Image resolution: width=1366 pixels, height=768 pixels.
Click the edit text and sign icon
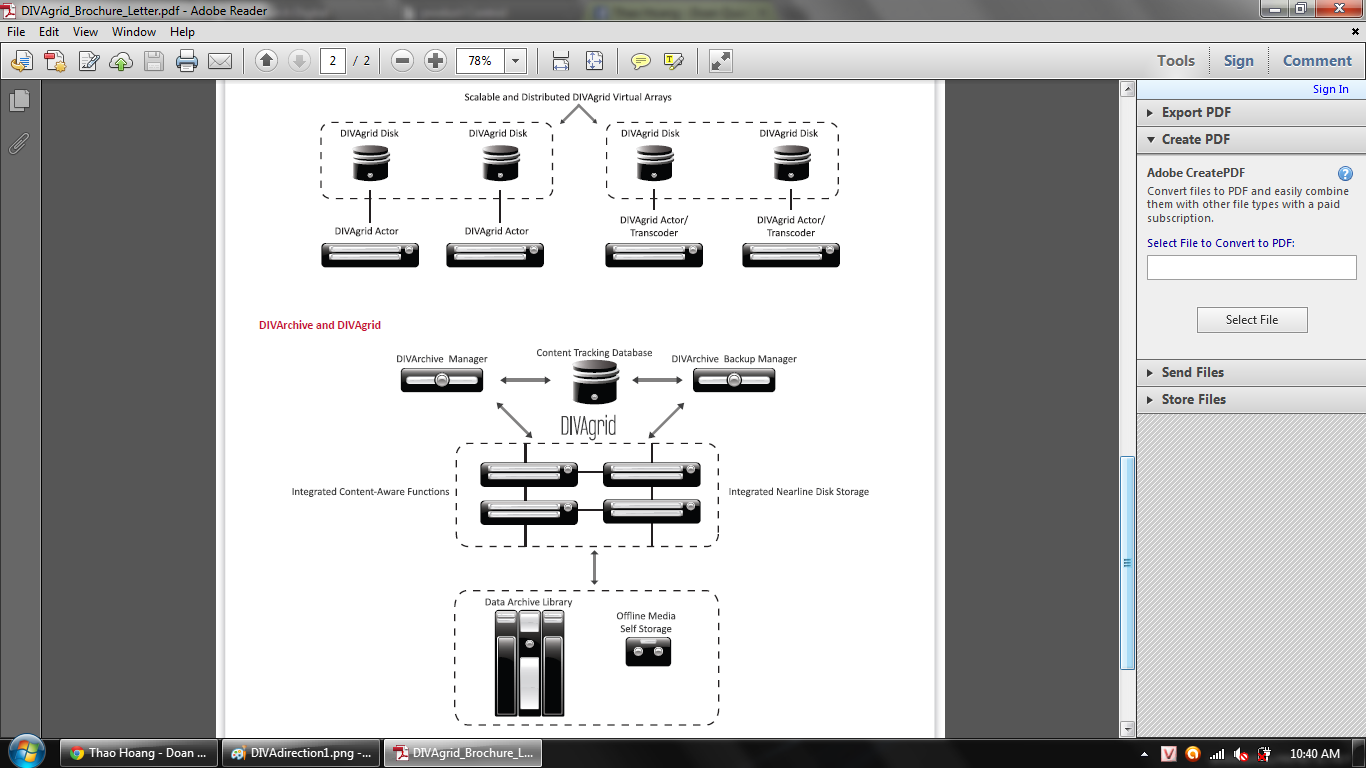tap(88, 61)
